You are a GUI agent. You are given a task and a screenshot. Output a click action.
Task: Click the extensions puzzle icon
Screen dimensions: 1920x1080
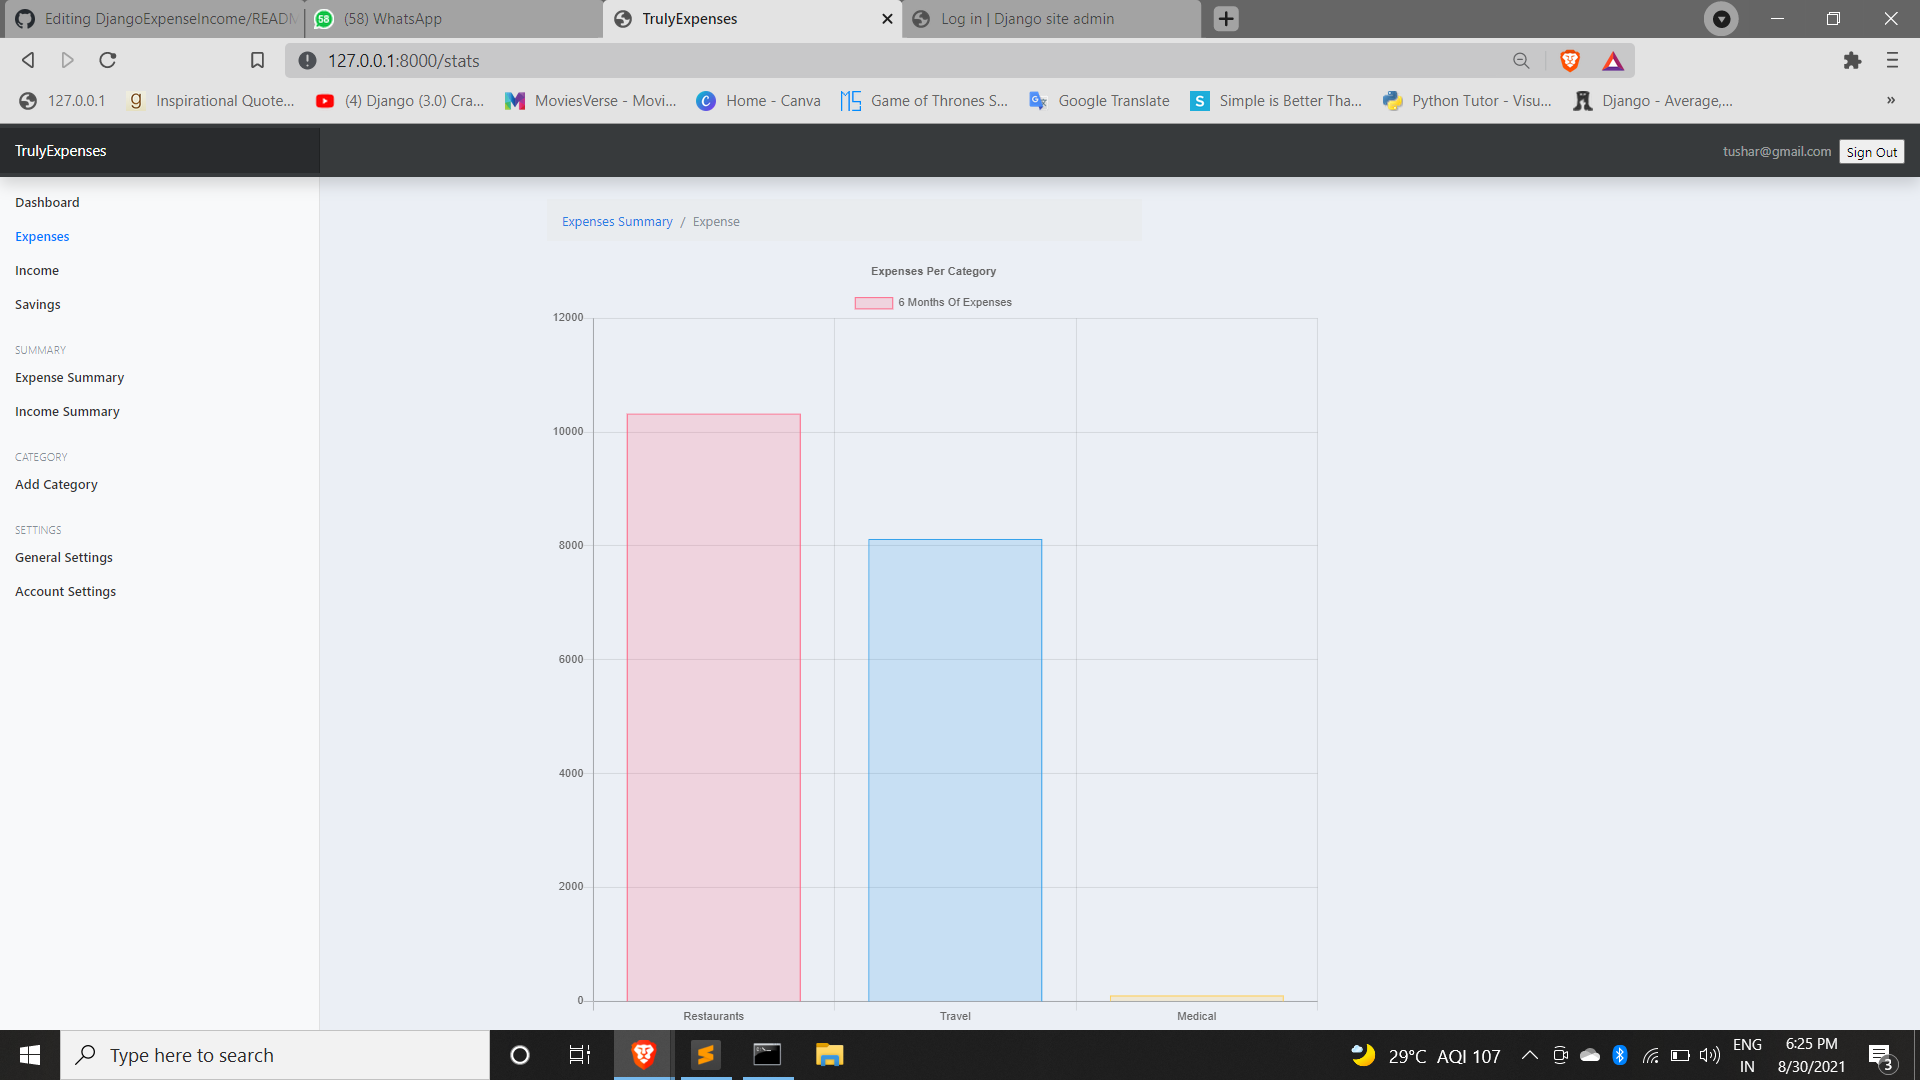click(1852, 60)
